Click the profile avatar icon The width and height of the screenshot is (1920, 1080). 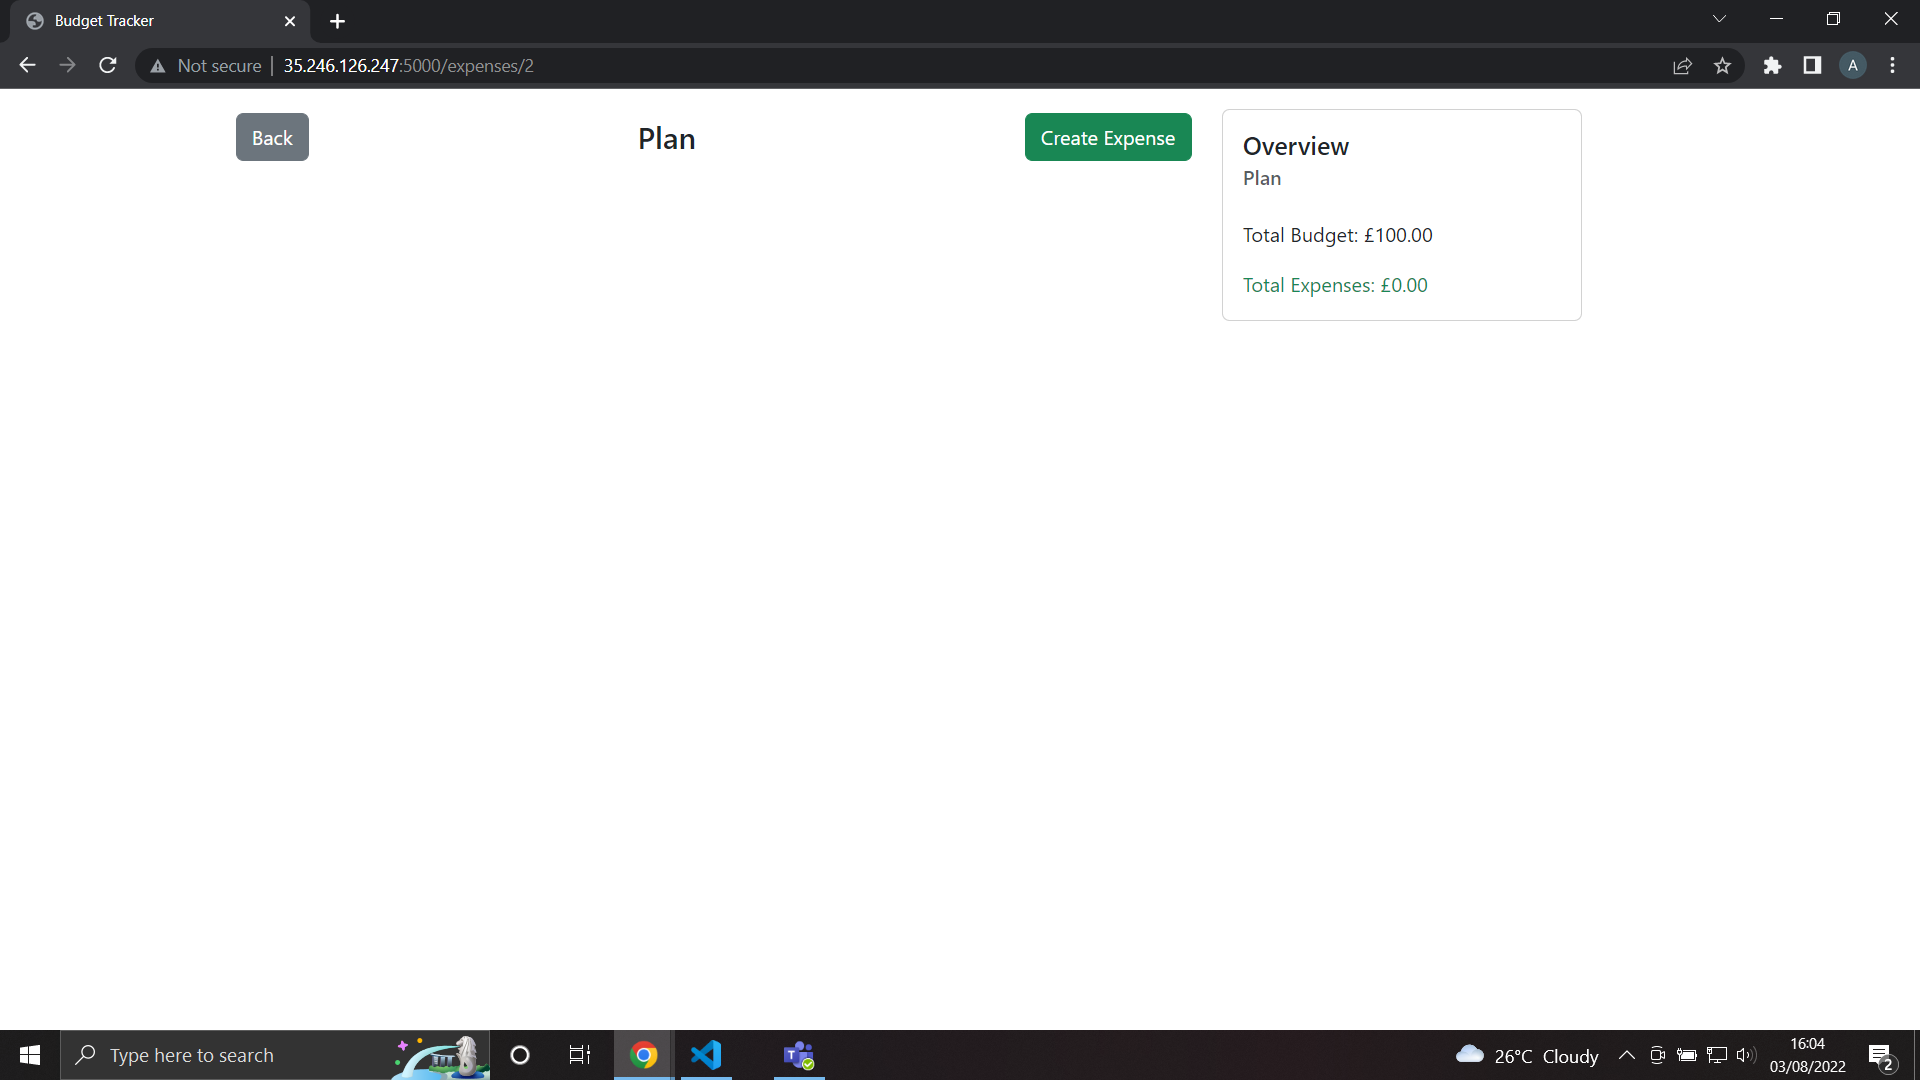(1852, 65)
